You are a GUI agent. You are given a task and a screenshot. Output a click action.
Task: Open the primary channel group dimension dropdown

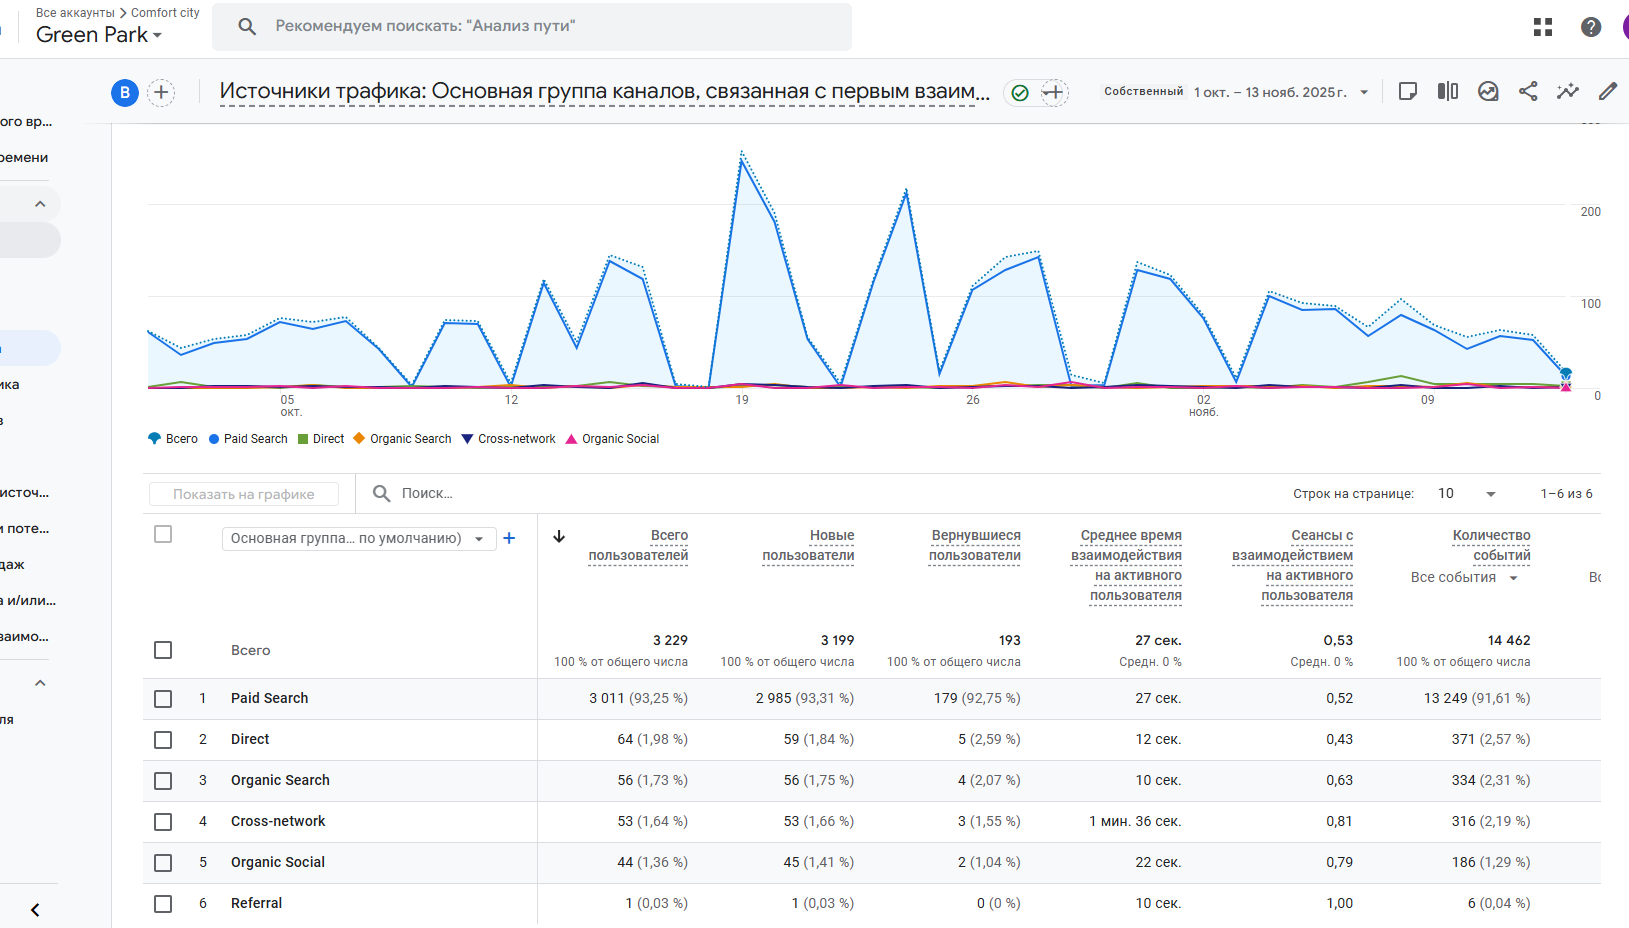point(358,538)
